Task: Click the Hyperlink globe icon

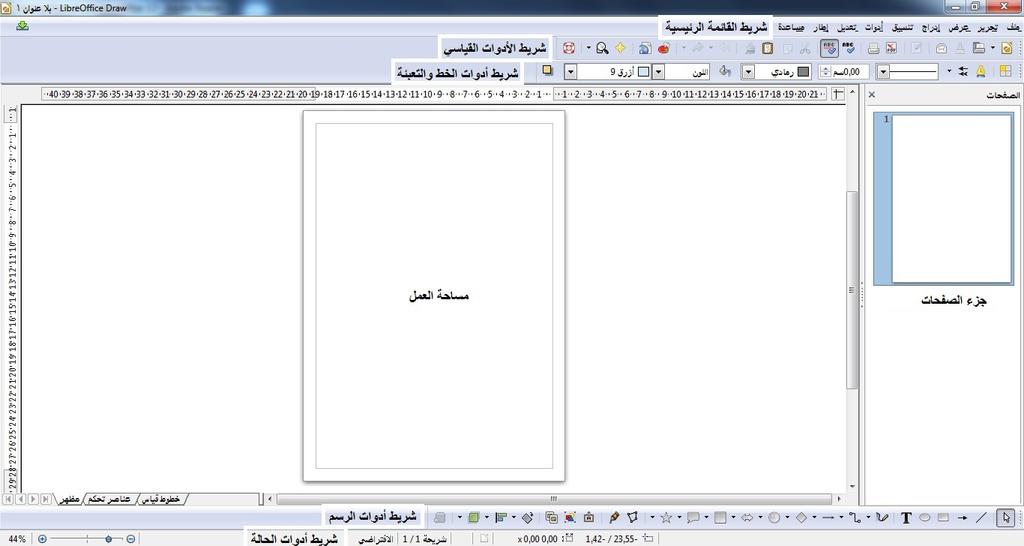Action: coord(645,48)
